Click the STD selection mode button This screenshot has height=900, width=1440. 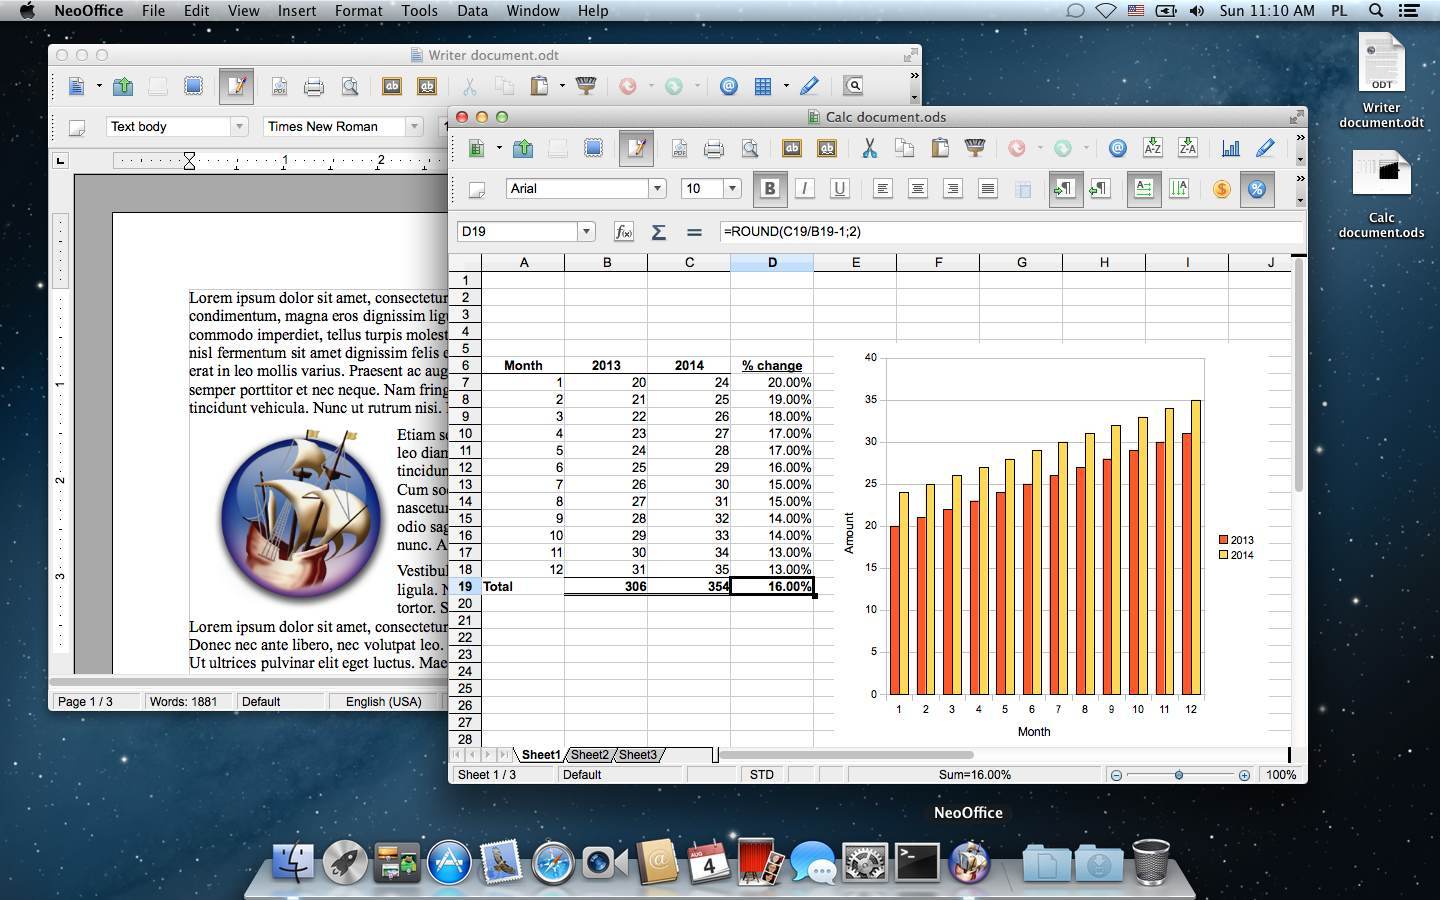tap(761, 775)
